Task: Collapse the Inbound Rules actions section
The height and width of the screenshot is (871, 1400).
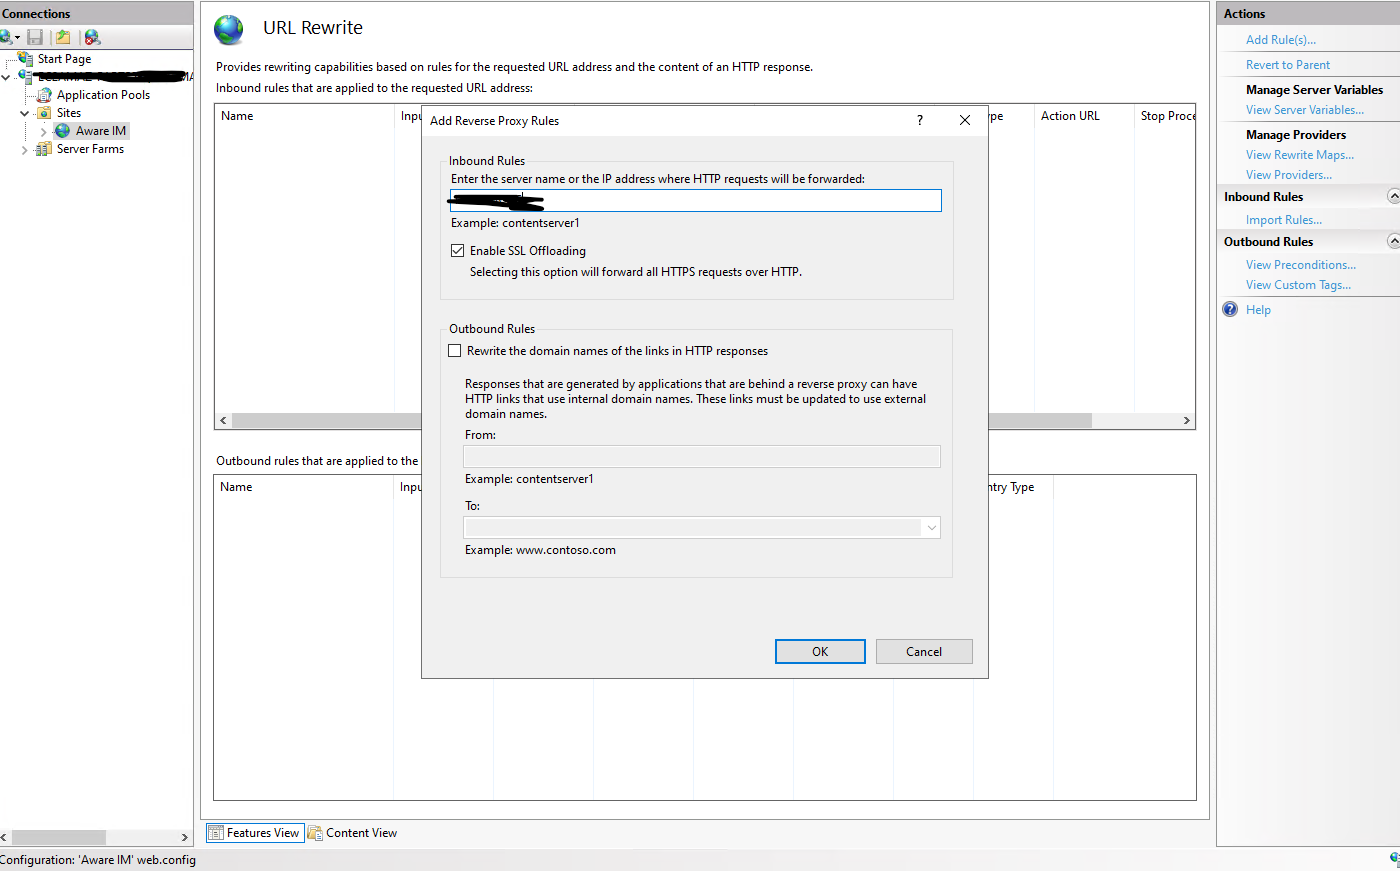Action: [1393, 196]
